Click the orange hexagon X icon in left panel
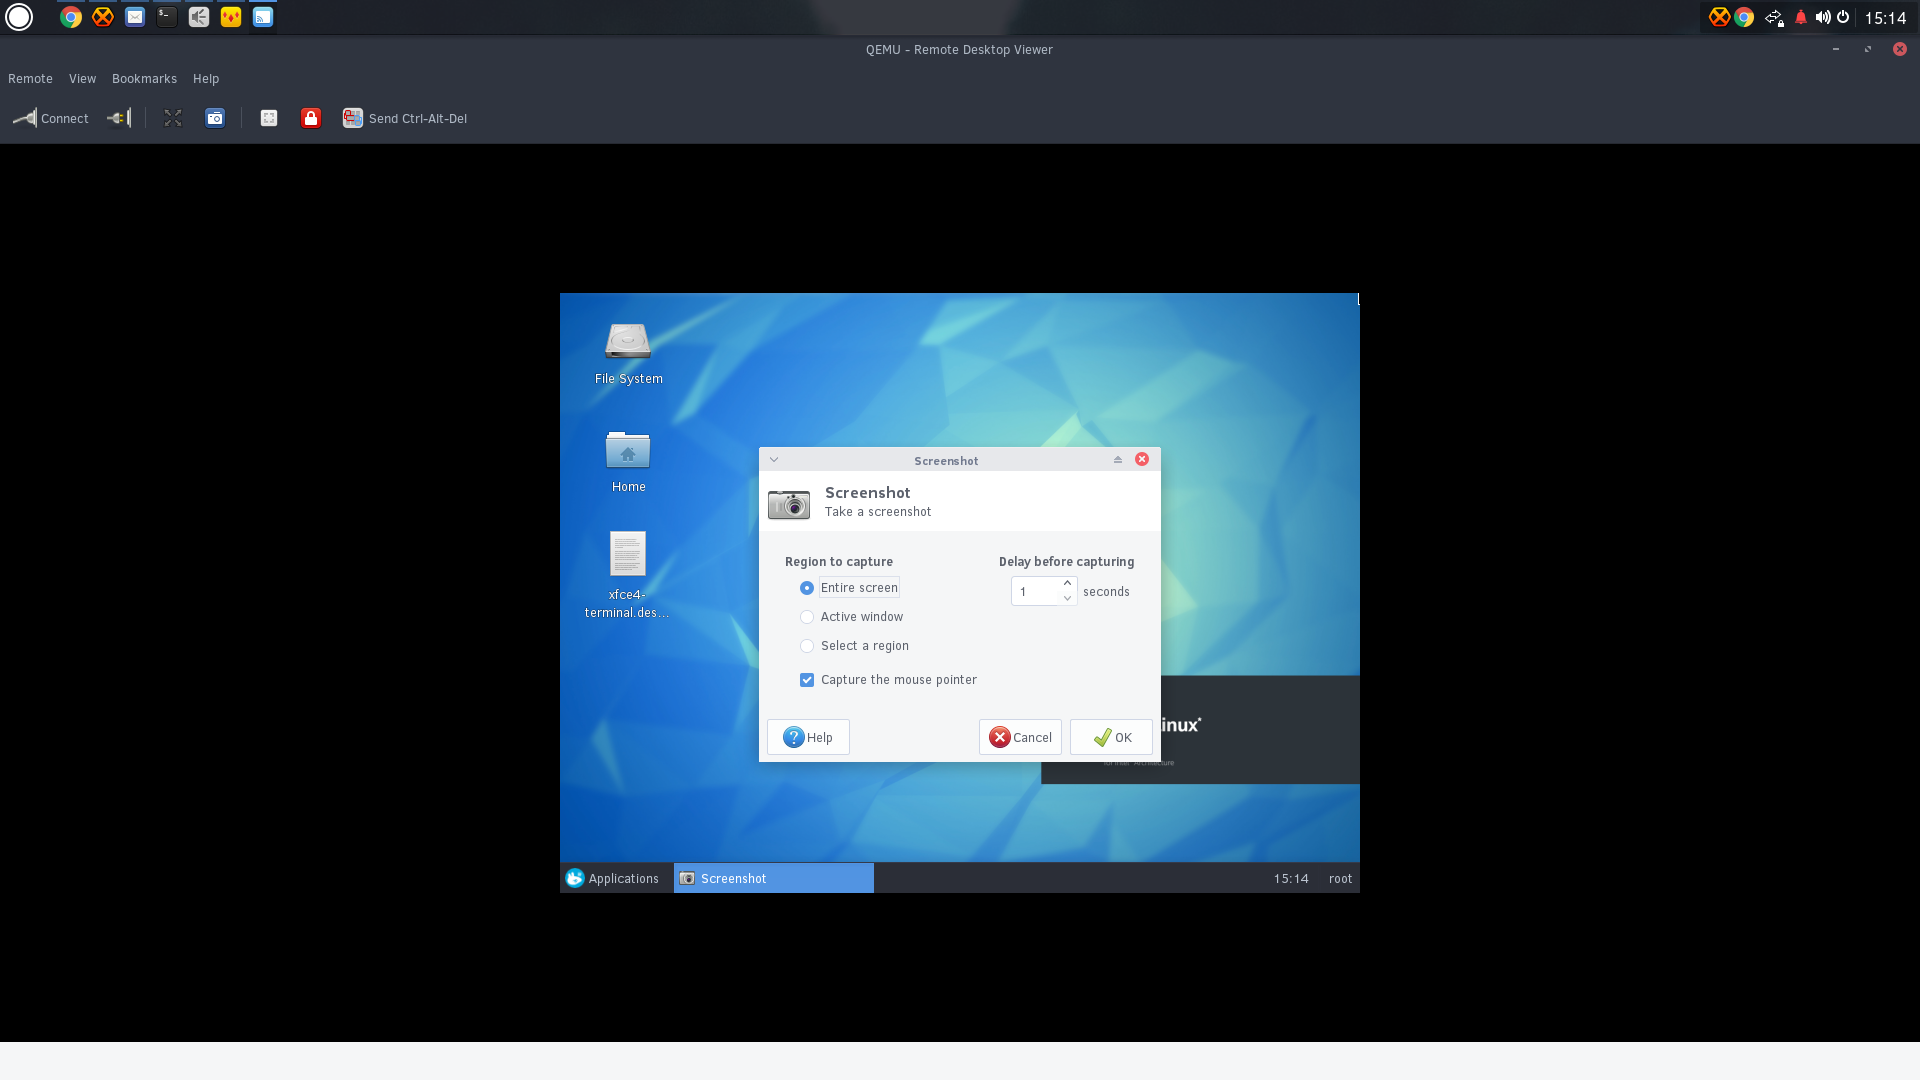The width and height of the screenshot is (1920, 1080). pos(103,17)
